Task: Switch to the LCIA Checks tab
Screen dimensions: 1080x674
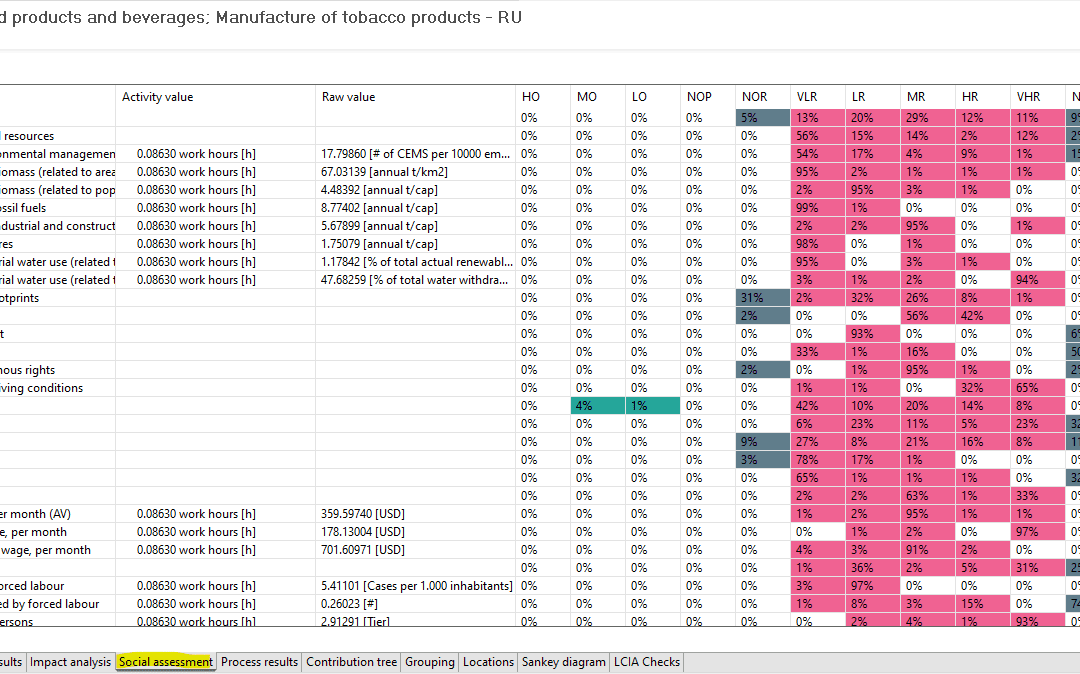Action: click(646, 662)
